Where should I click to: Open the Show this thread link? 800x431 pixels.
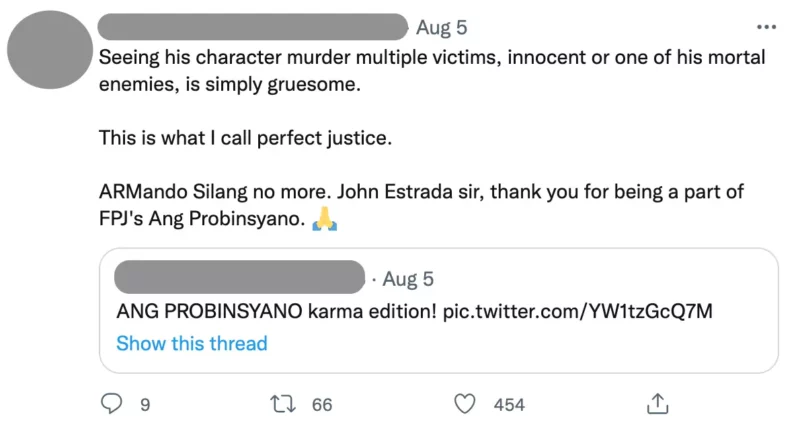pyautogui.click(x=192, y=343)
